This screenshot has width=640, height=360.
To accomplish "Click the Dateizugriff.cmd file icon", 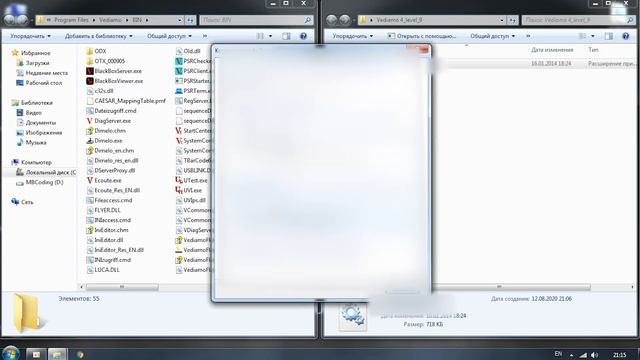I will tap(90, 111).
